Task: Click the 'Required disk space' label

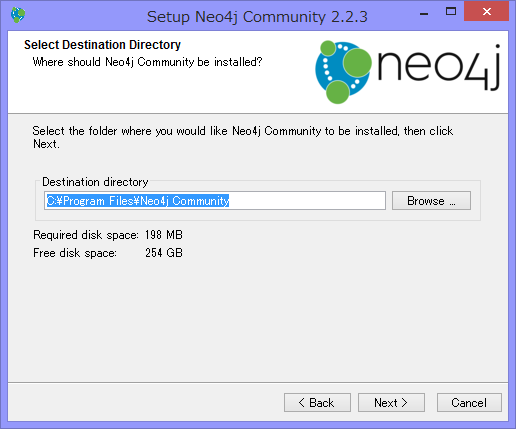Action: click(86, 235)
